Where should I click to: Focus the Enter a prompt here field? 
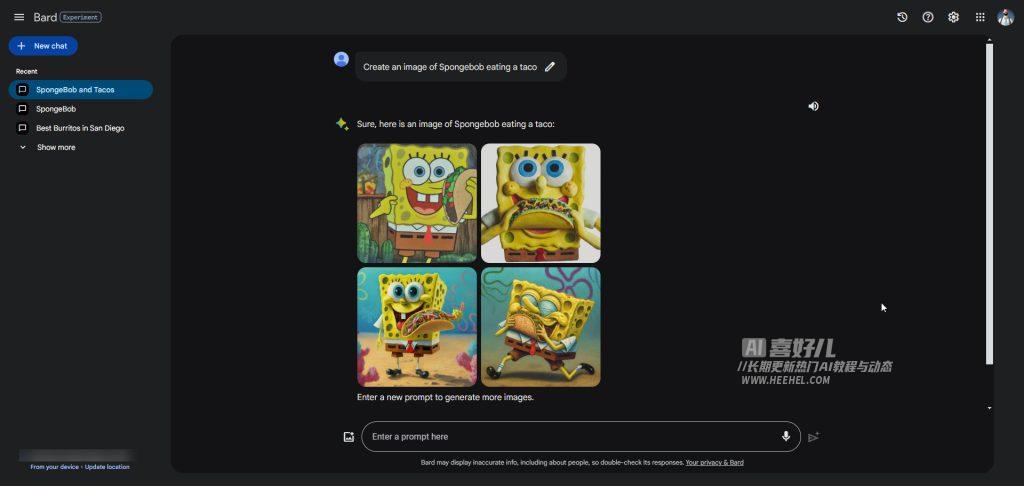click(581, 436)
